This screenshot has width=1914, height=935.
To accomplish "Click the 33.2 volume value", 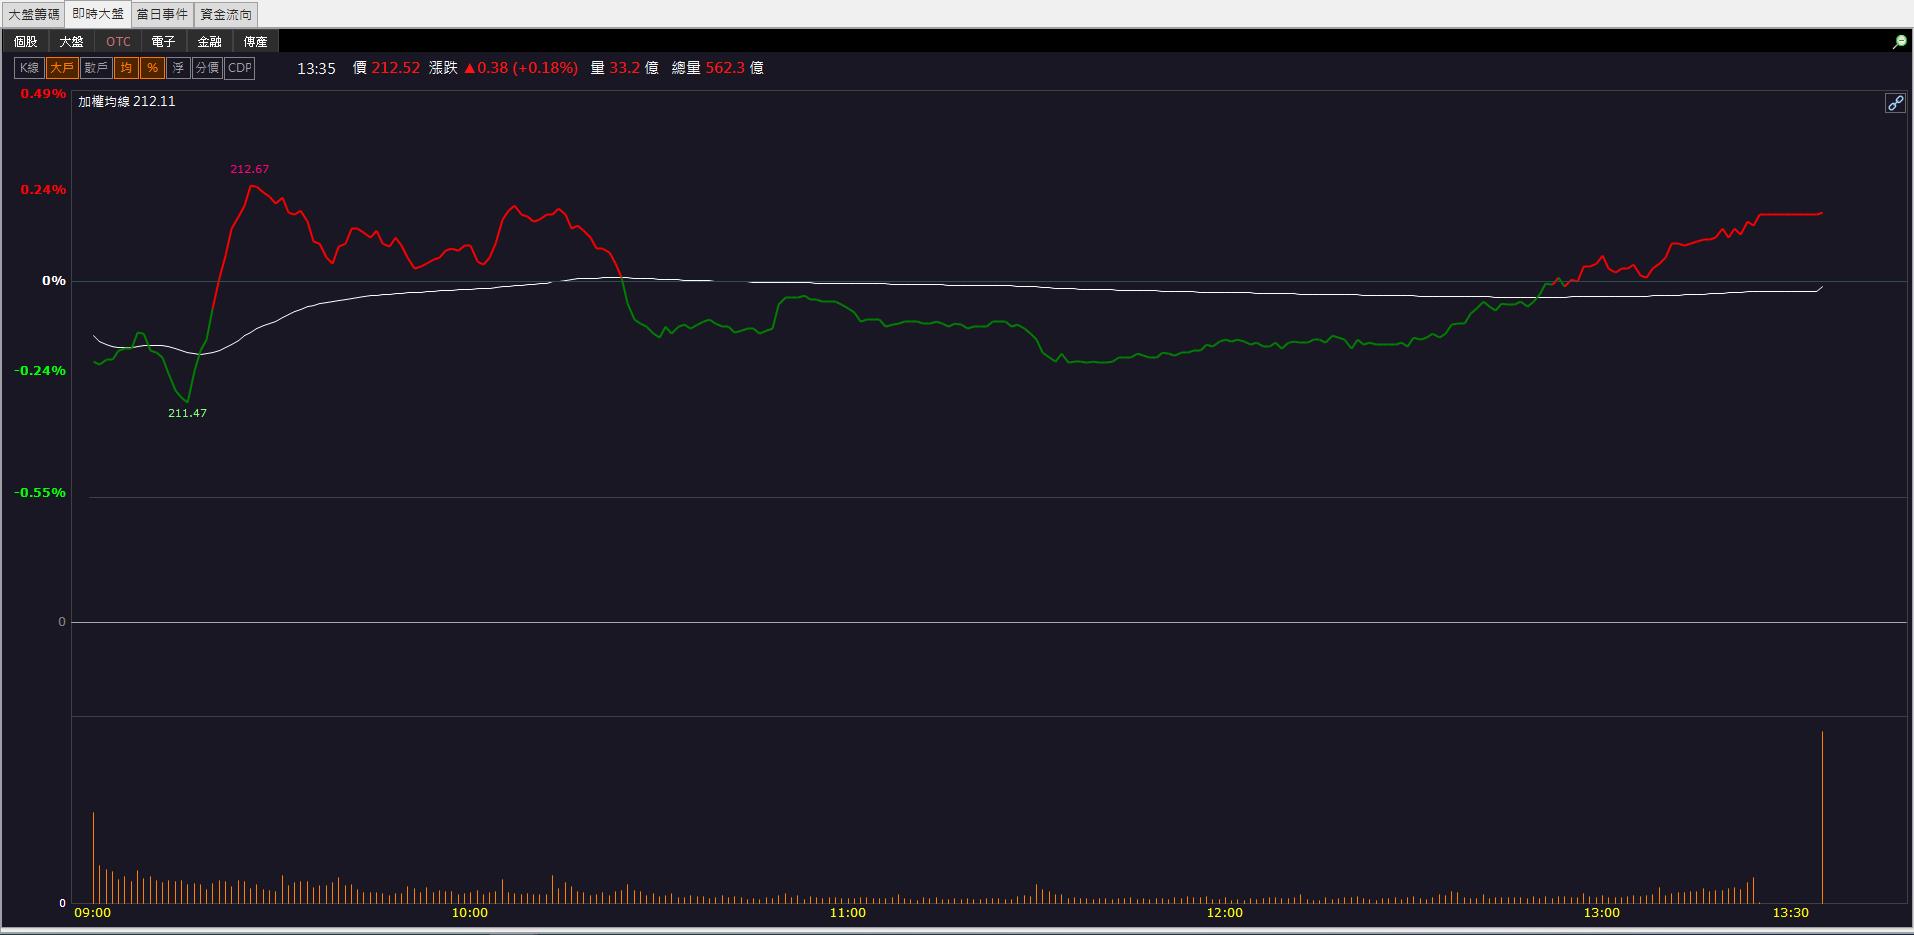I will (x=625, y=68).
